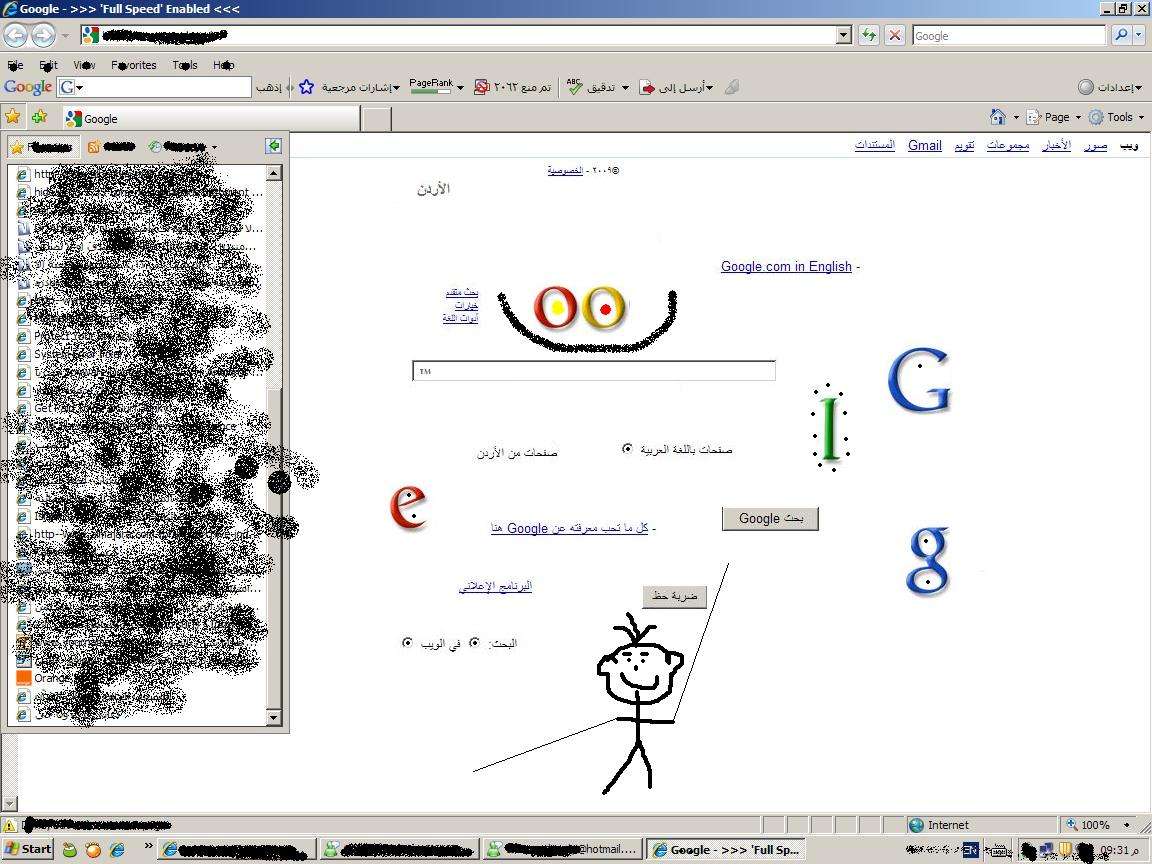Open a new tab with blank tab button

[377, 118]
